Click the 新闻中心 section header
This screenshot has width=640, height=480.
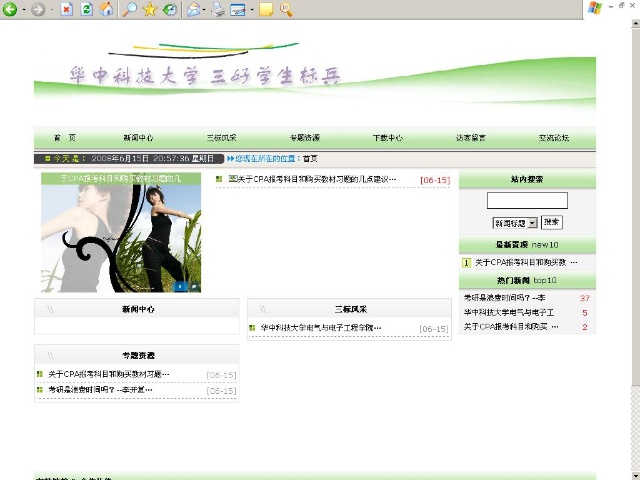click(138, 309)
